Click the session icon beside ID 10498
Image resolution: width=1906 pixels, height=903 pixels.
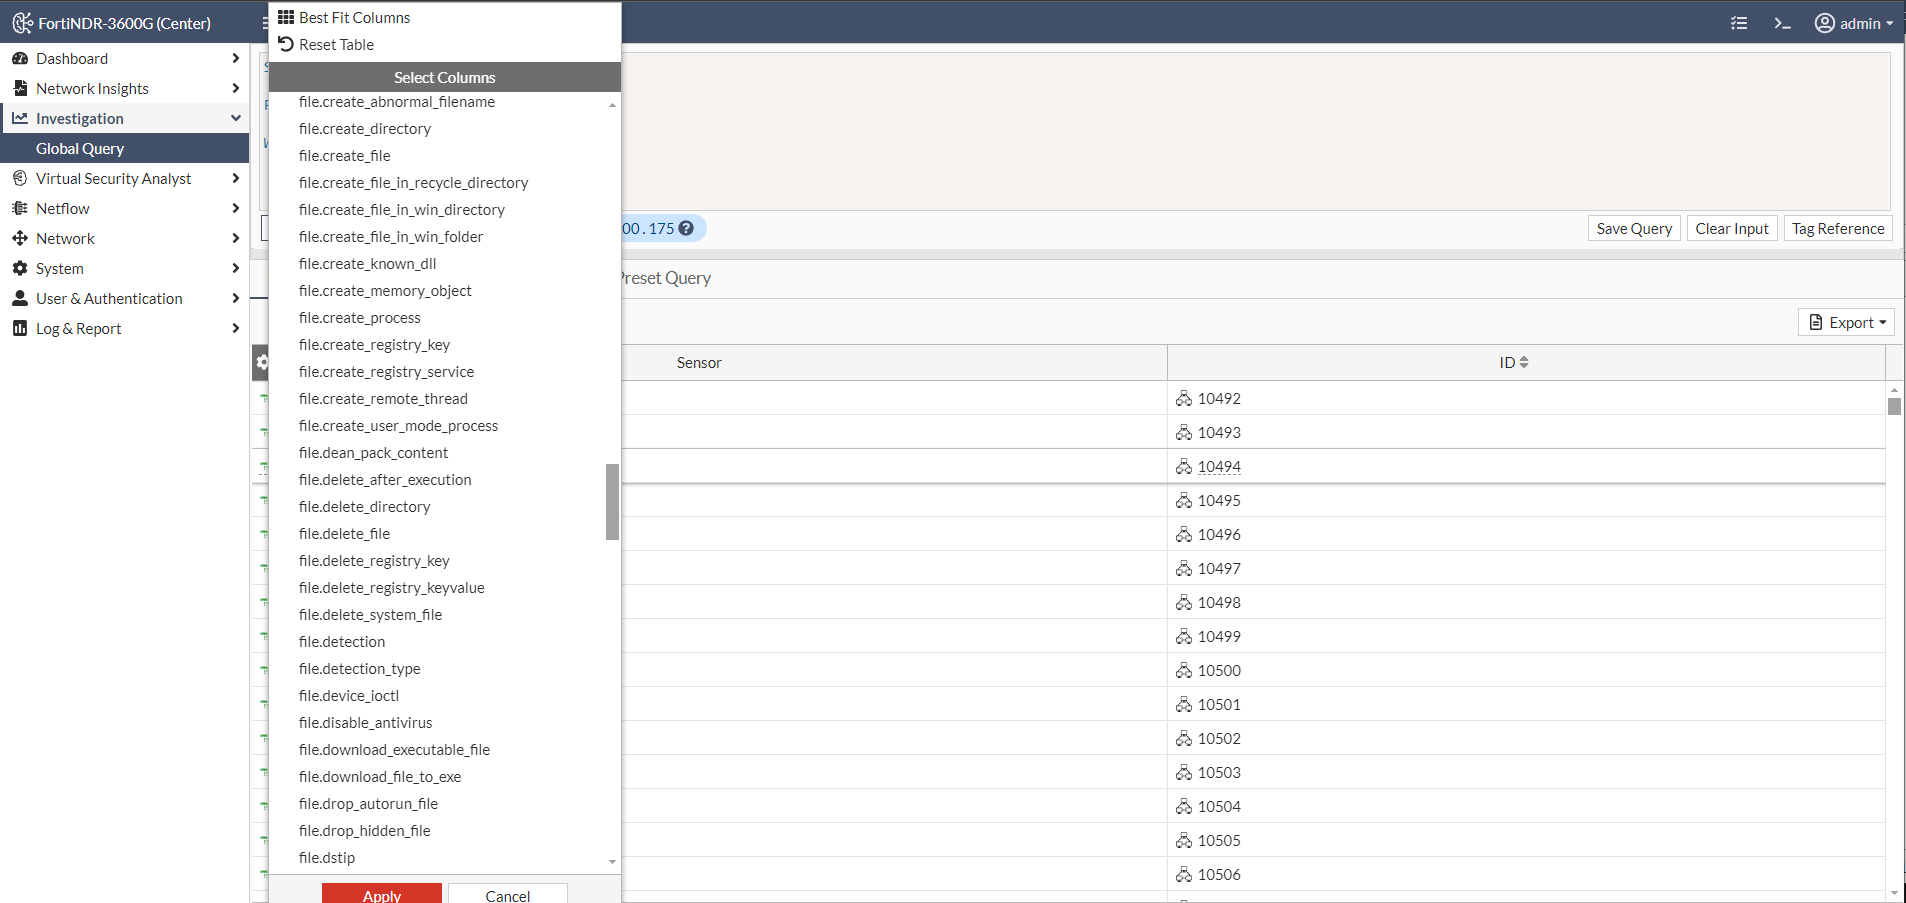pos(1184,602)
